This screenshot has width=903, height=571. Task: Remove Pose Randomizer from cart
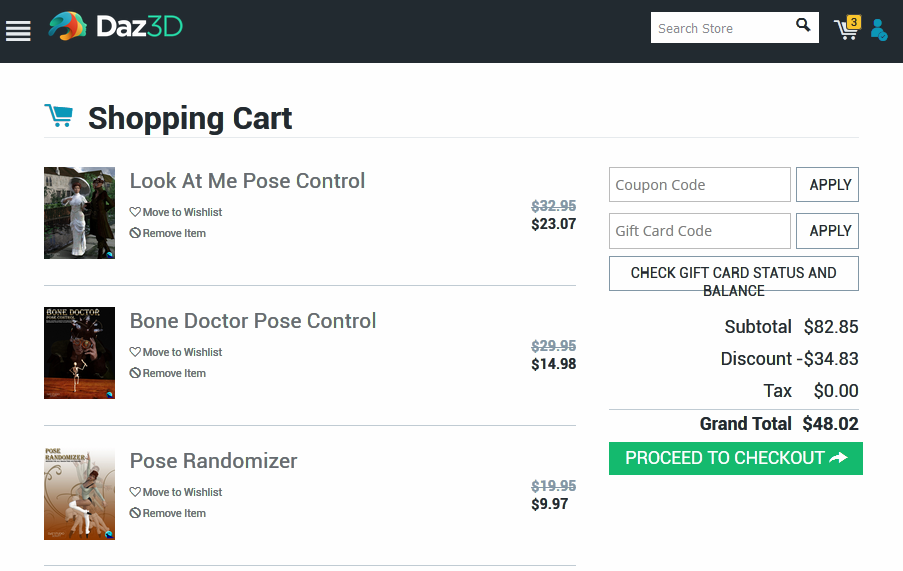point(168,513)
